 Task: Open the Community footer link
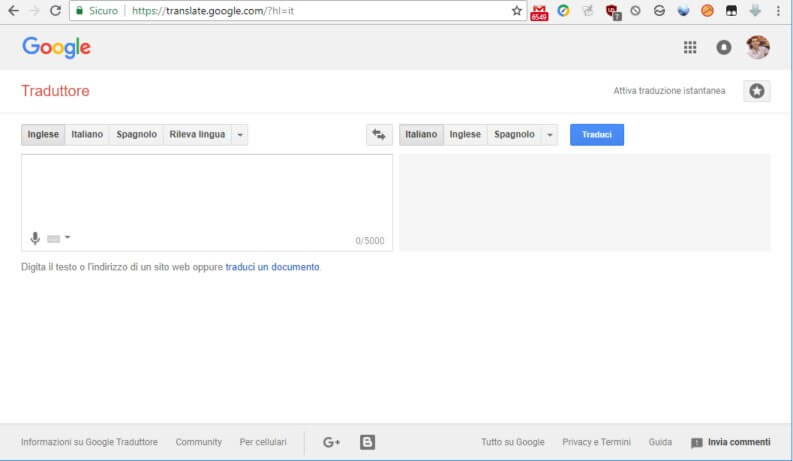[x=199, y=442]
